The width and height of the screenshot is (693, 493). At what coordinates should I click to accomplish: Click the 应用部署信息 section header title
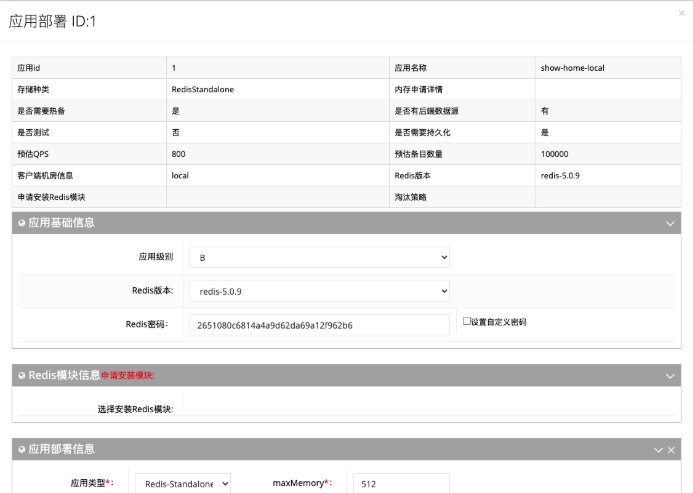pos(61,449)
